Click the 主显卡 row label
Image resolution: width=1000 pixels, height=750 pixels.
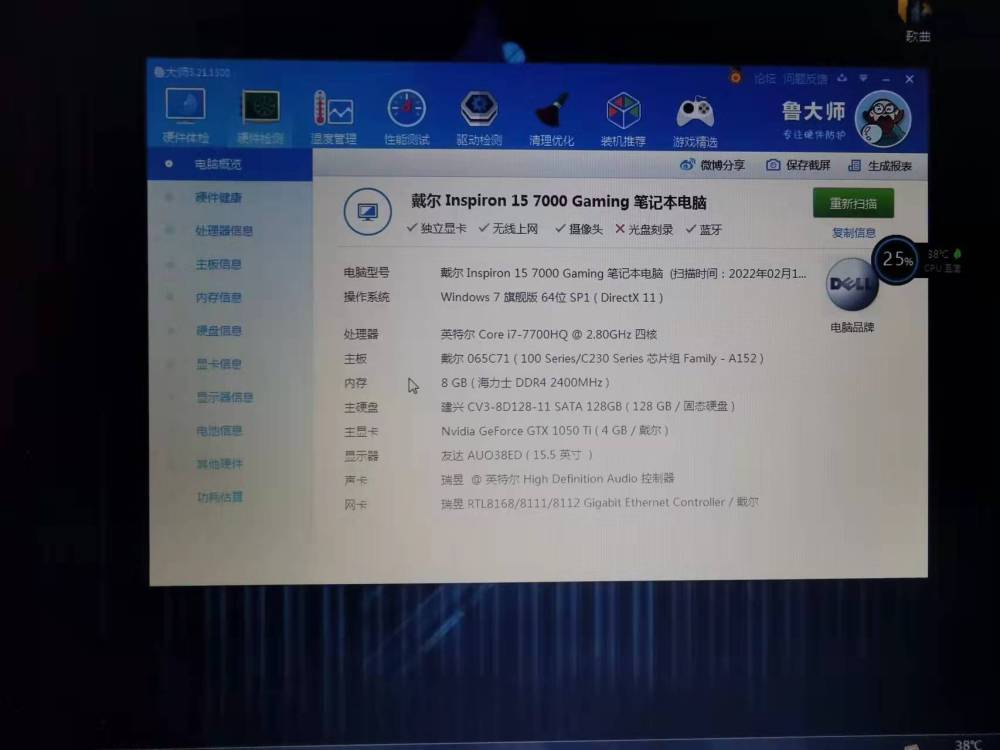[x=361, y=432]
